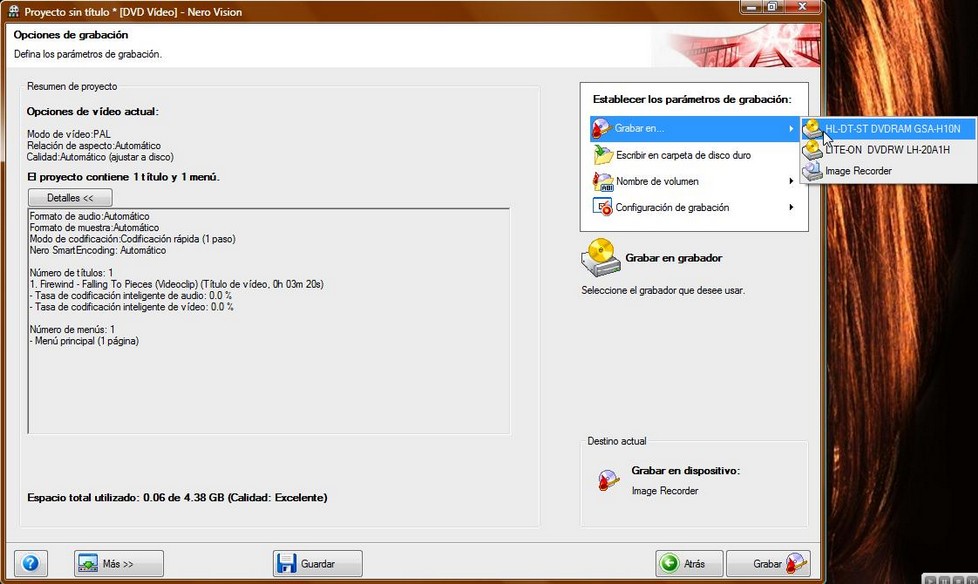This screenshot has width=978, height=584.
Task: Open help with the question mark button
Action: pyautogui.click(x=31, y=563)
